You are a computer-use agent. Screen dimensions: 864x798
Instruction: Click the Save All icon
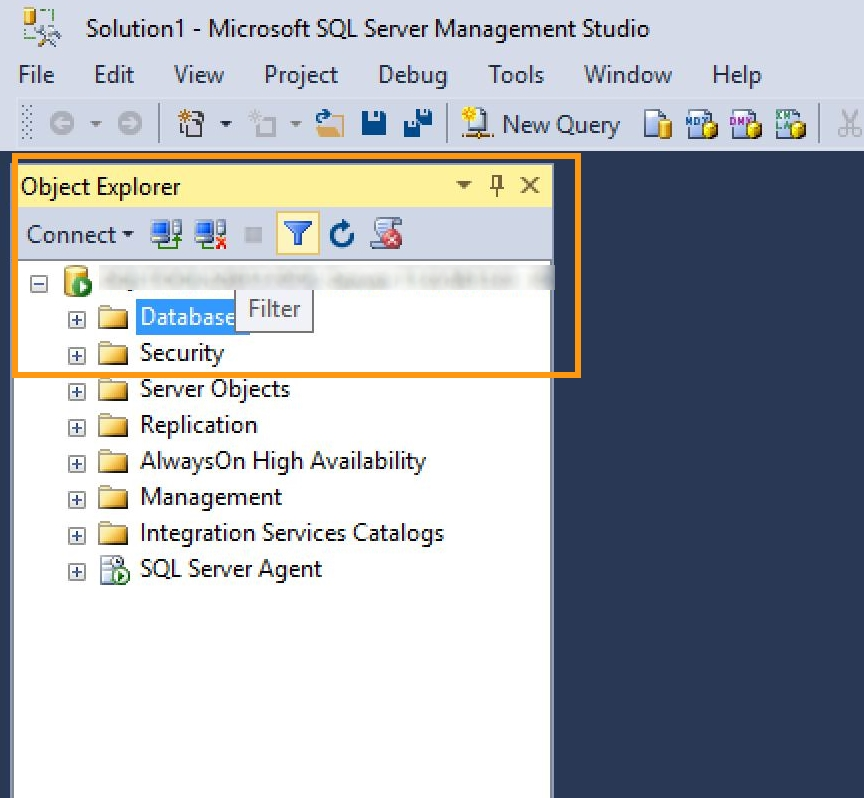click(418, 122)
